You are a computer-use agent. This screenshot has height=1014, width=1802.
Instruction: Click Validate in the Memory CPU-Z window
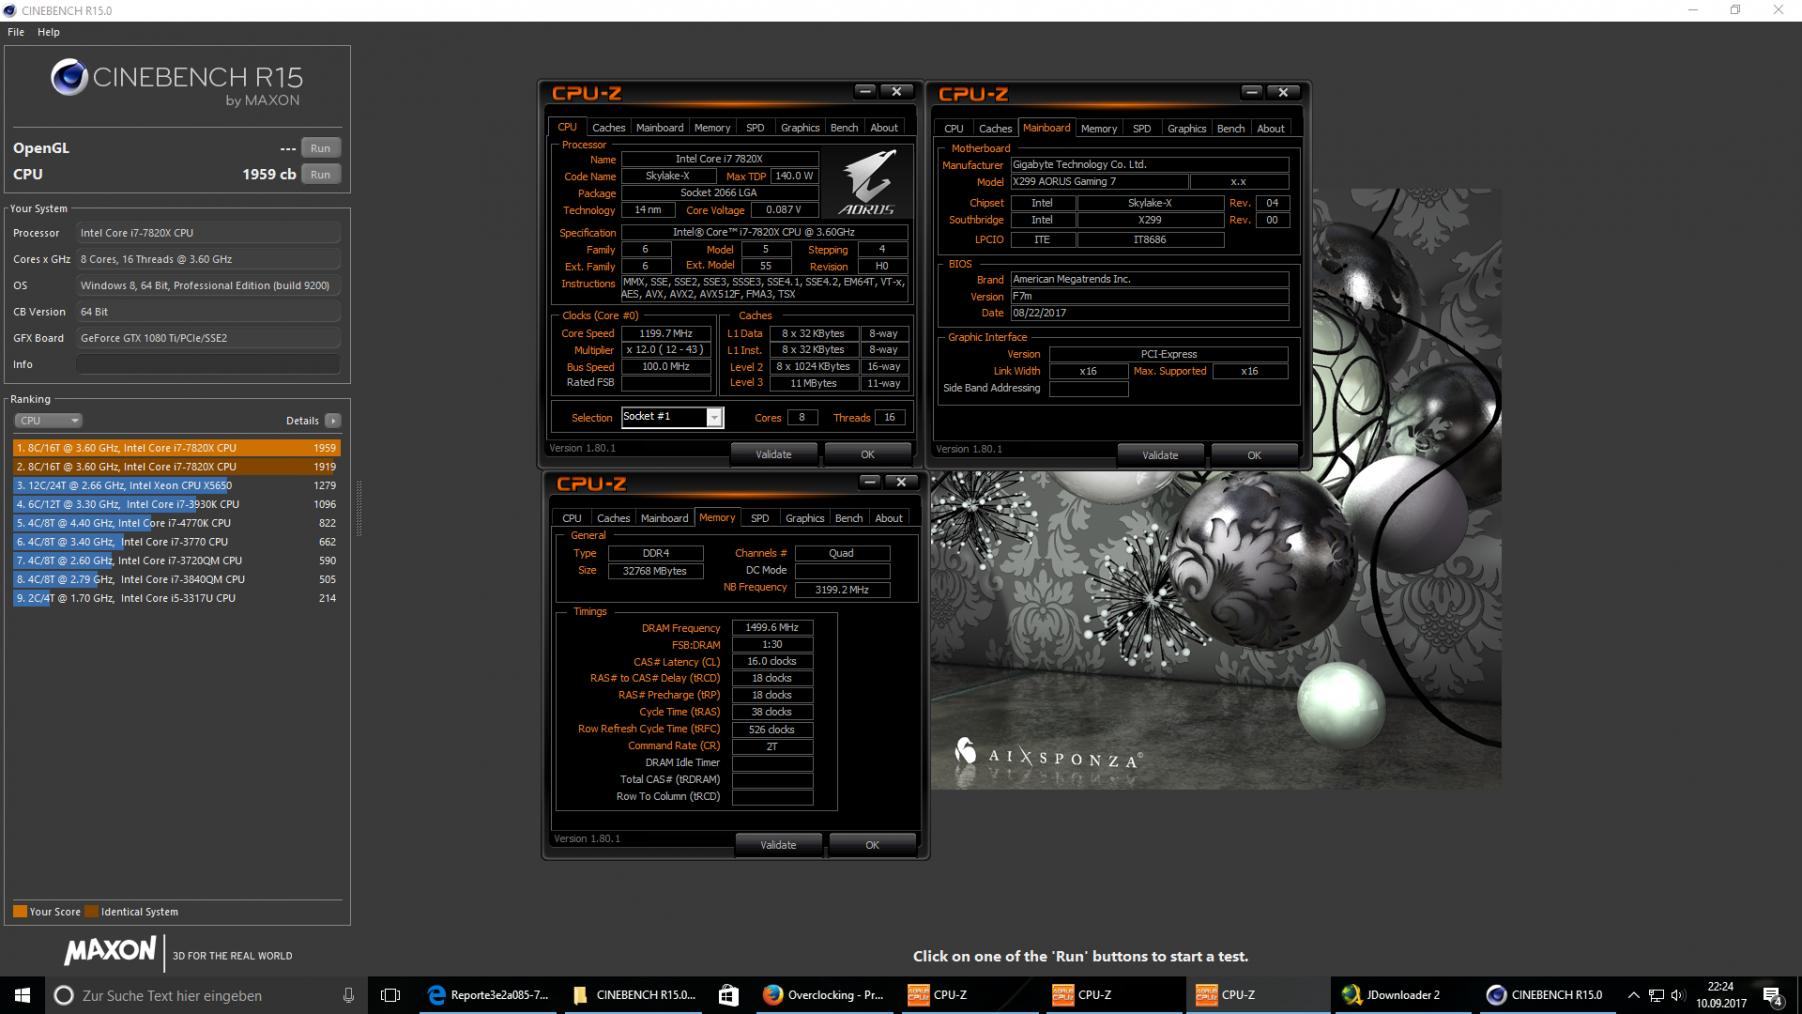click(x=778, y=845)
